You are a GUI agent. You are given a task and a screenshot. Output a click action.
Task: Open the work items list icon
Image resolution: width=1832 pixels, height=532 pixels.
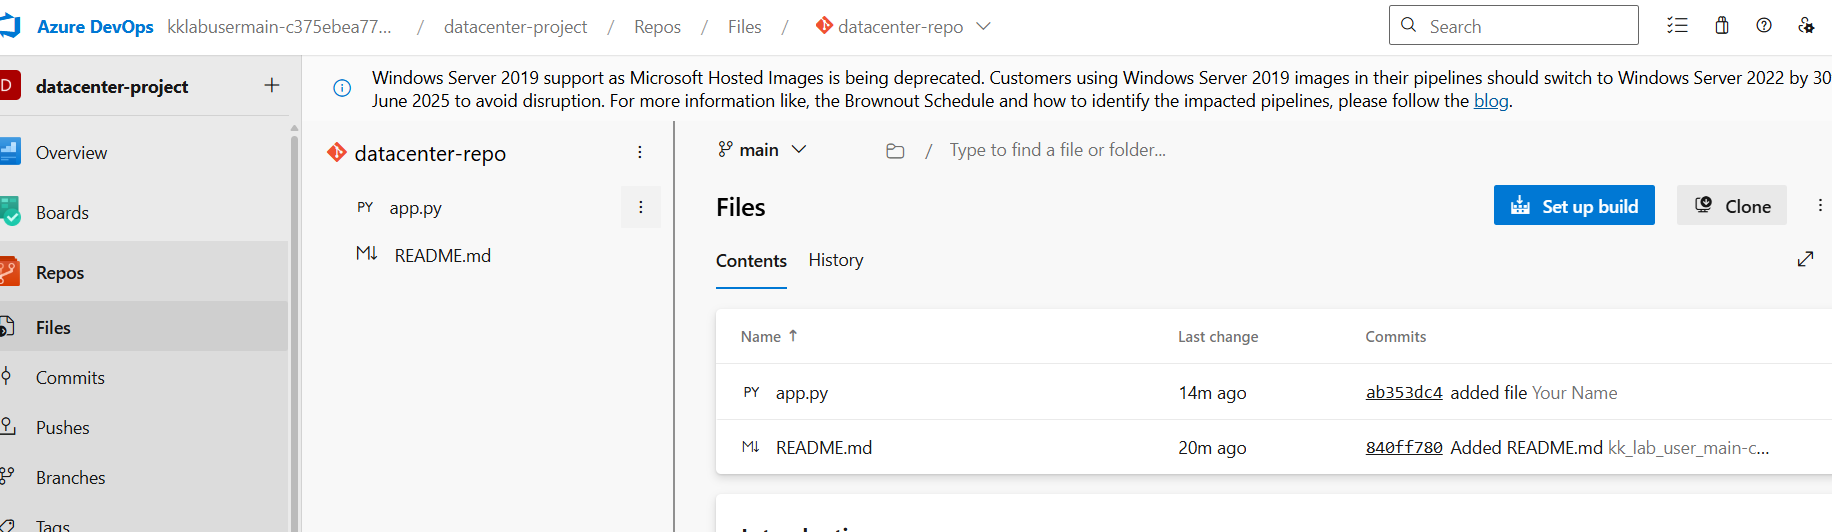(1677, 26)
